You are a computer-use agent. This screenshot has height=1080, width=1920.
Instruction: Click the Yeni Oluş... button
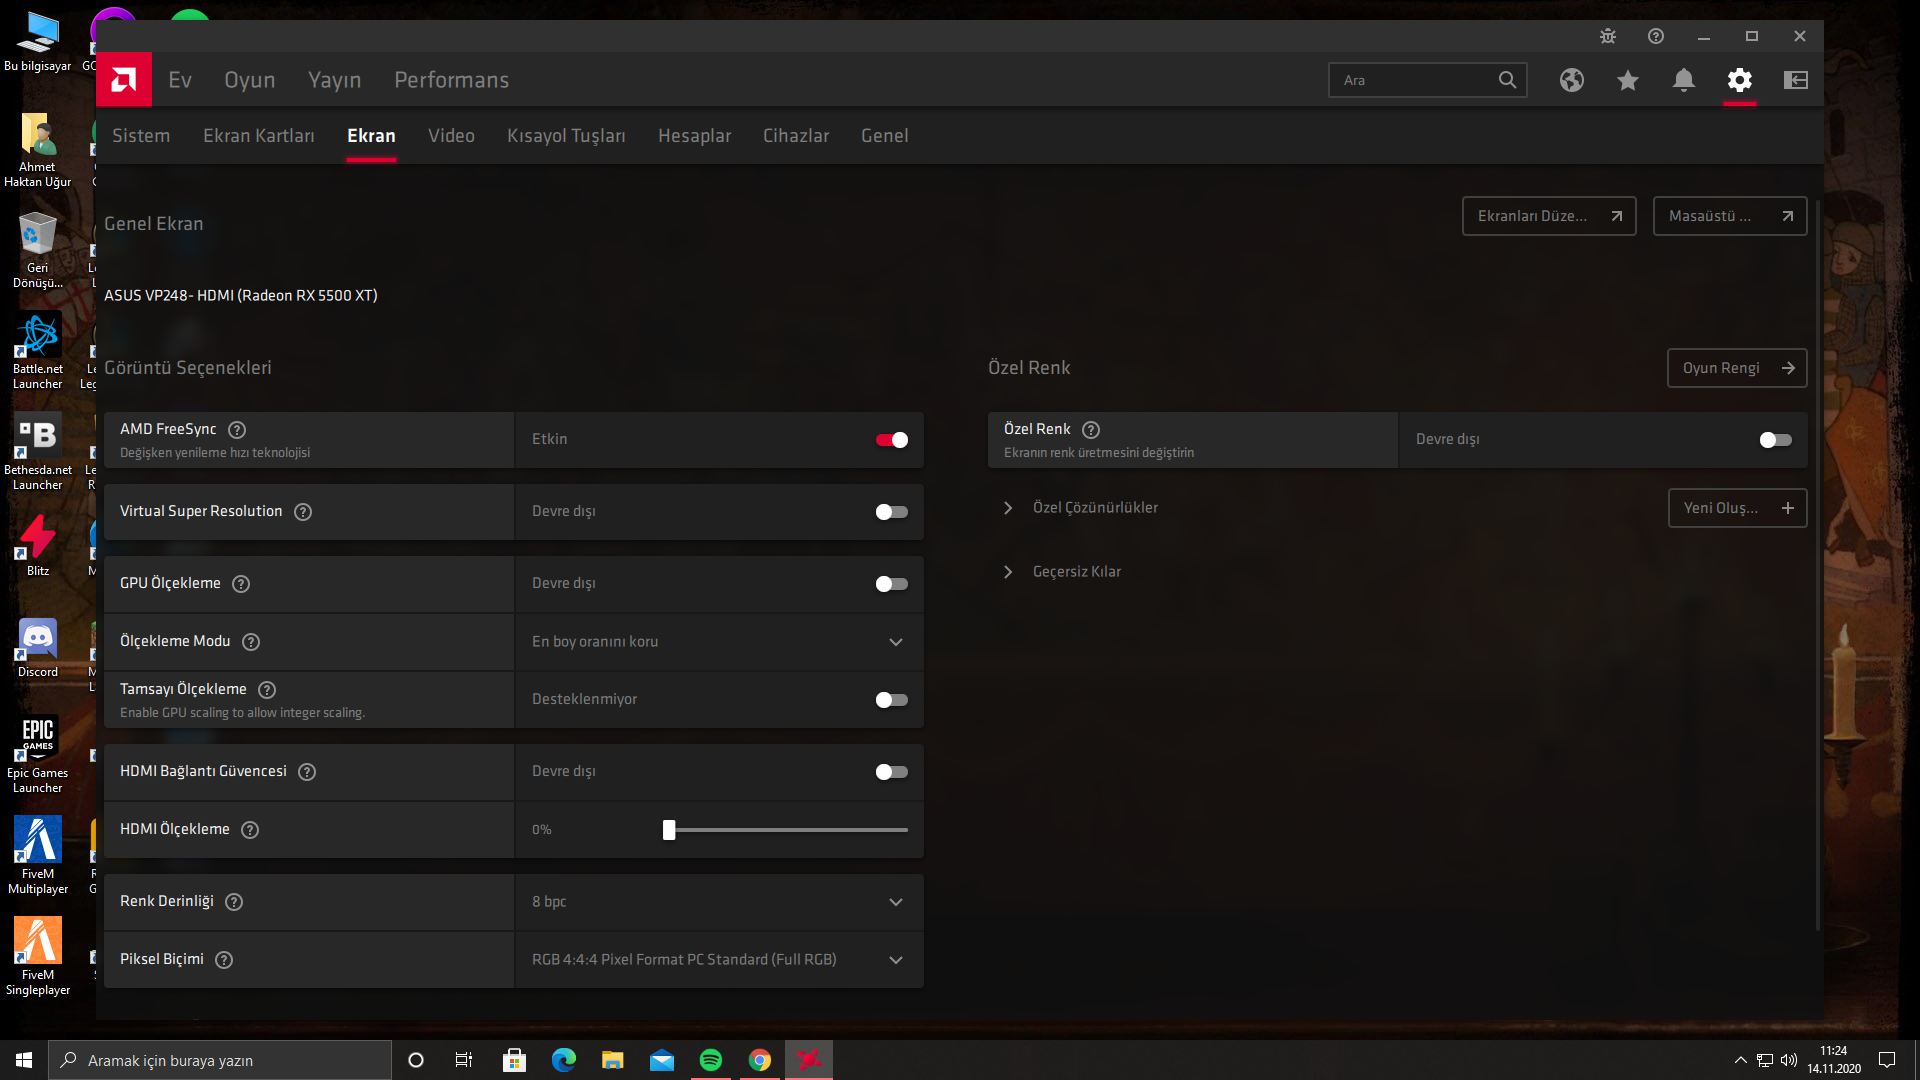click(x=1736, y=508)
